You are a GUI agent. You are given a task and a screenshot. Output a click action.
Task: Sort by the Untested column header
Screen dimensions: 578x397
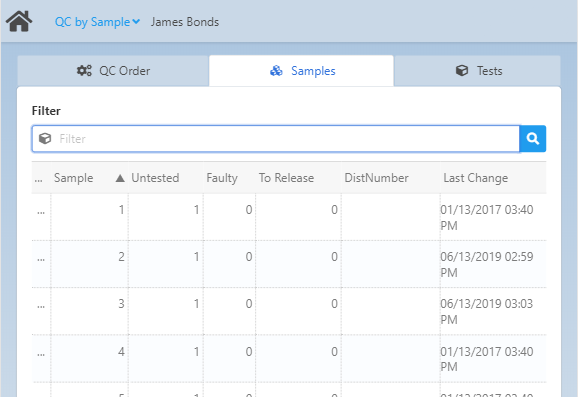155,178
